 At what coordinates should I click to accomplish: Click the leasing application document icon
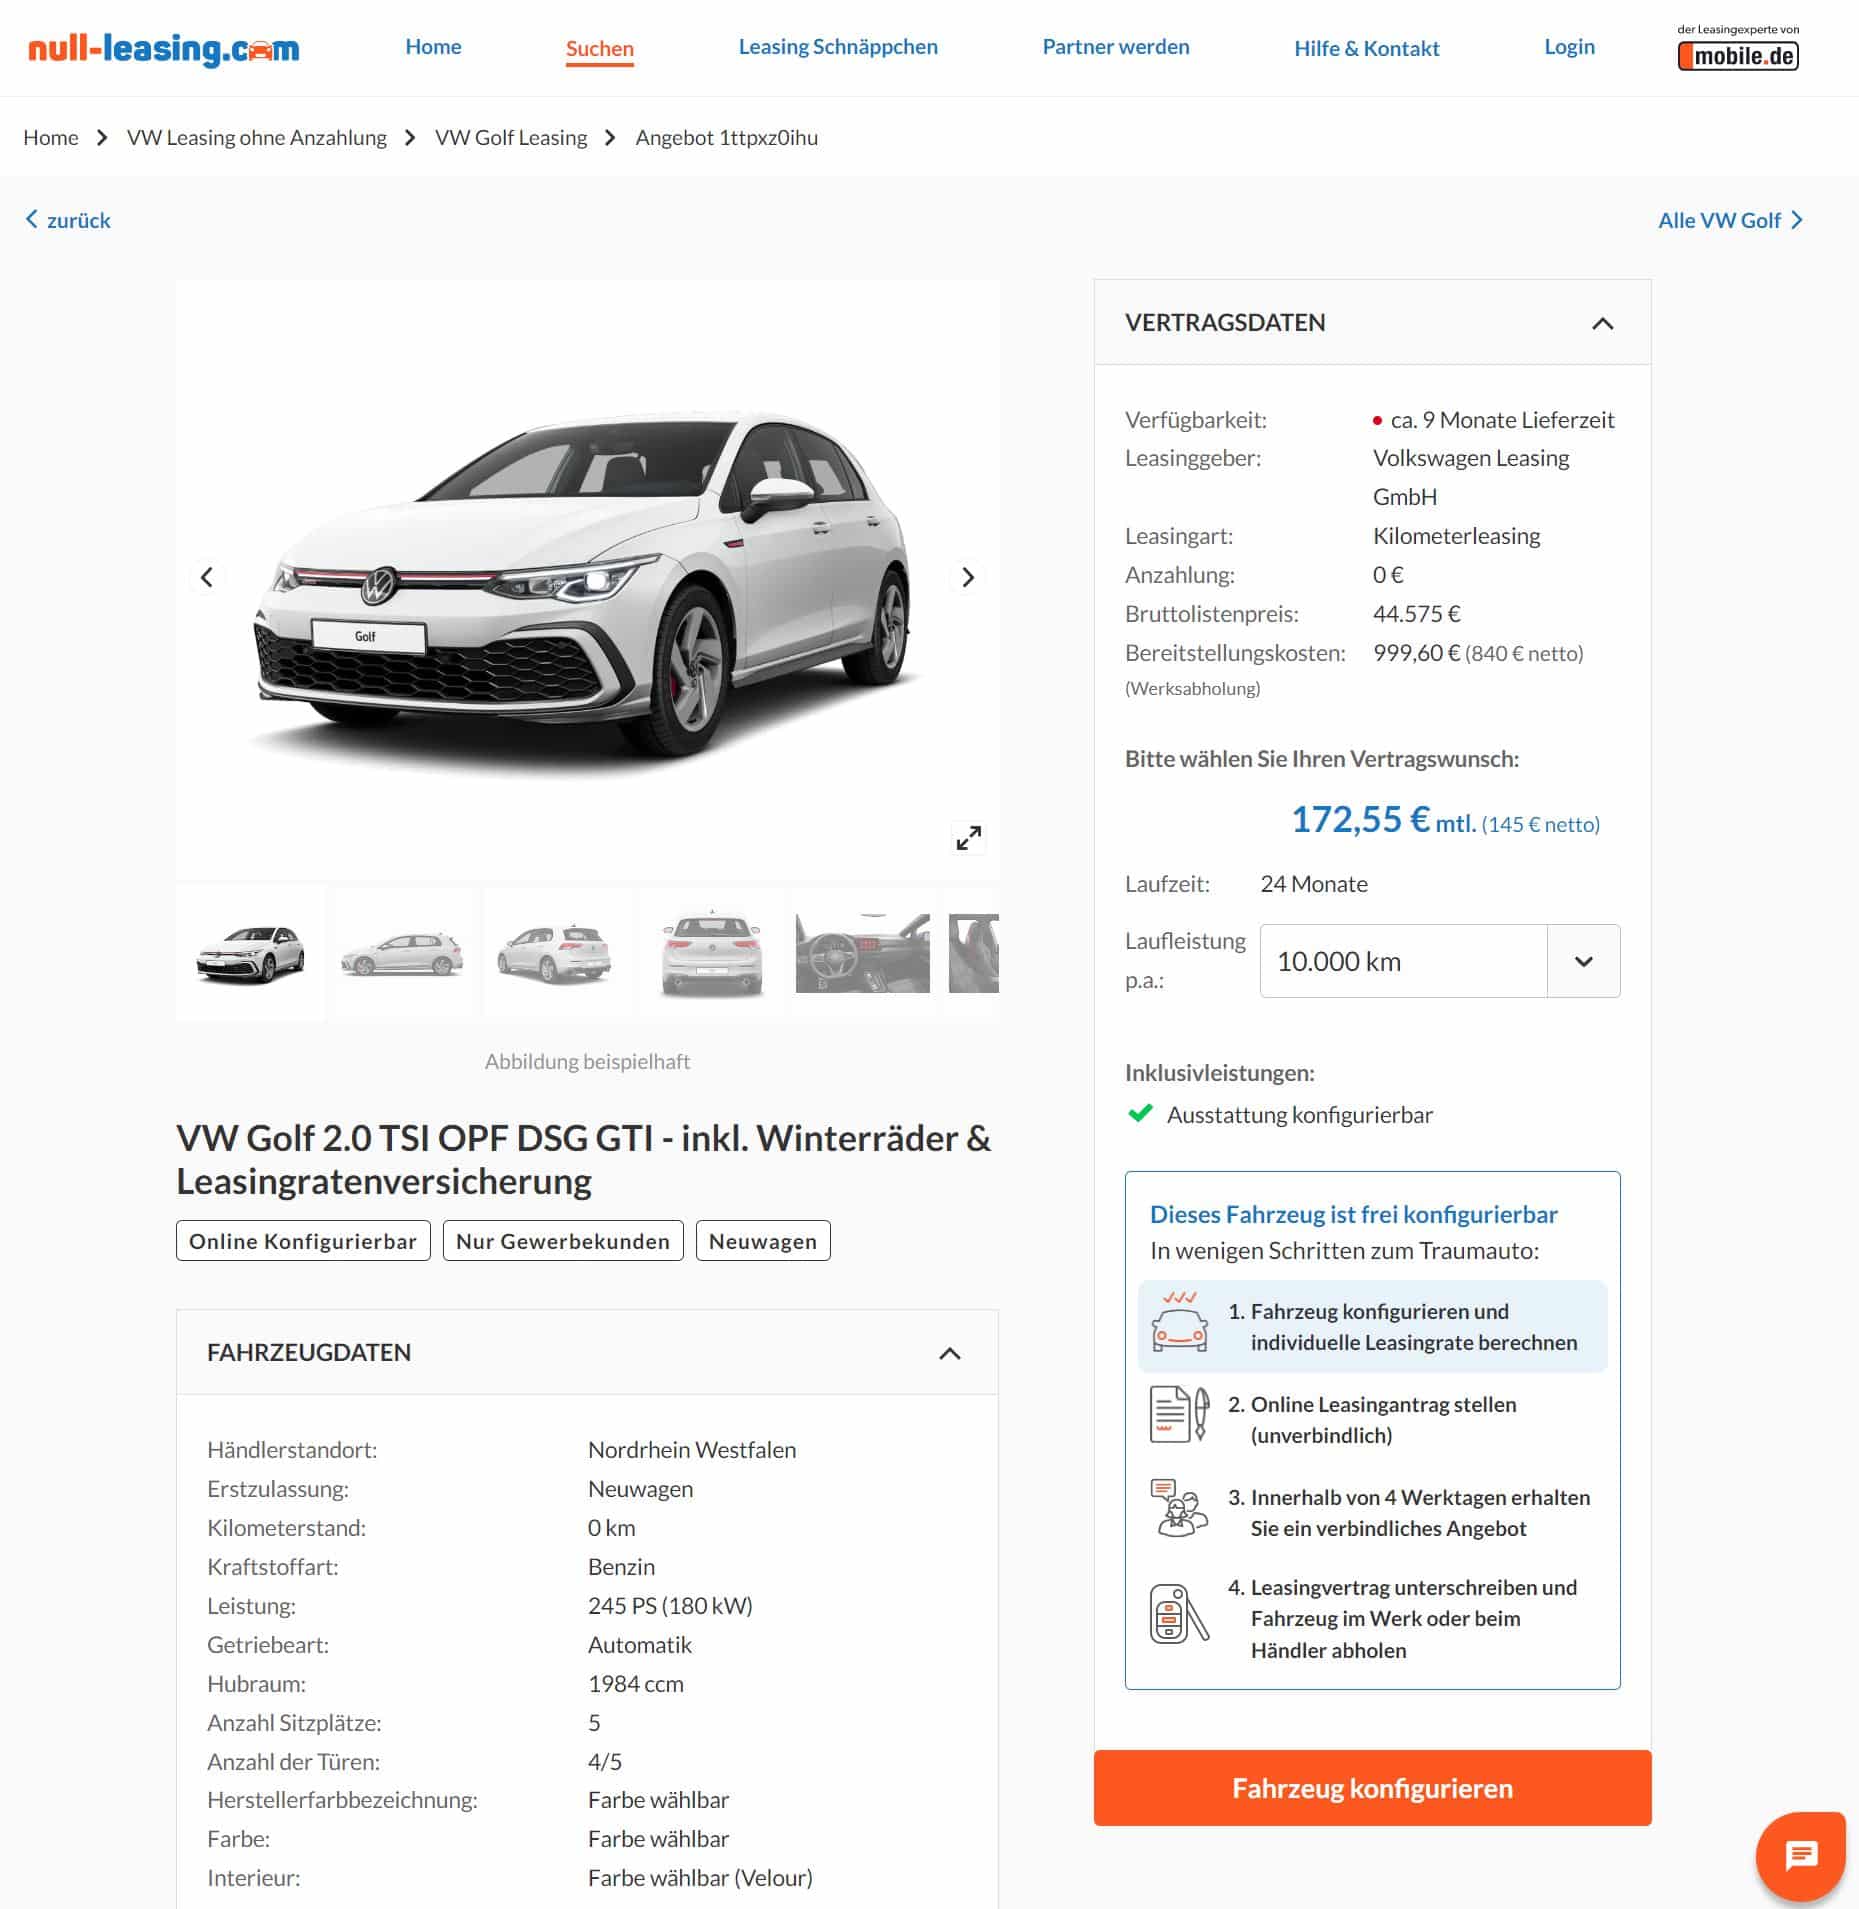point(1179,1414)
